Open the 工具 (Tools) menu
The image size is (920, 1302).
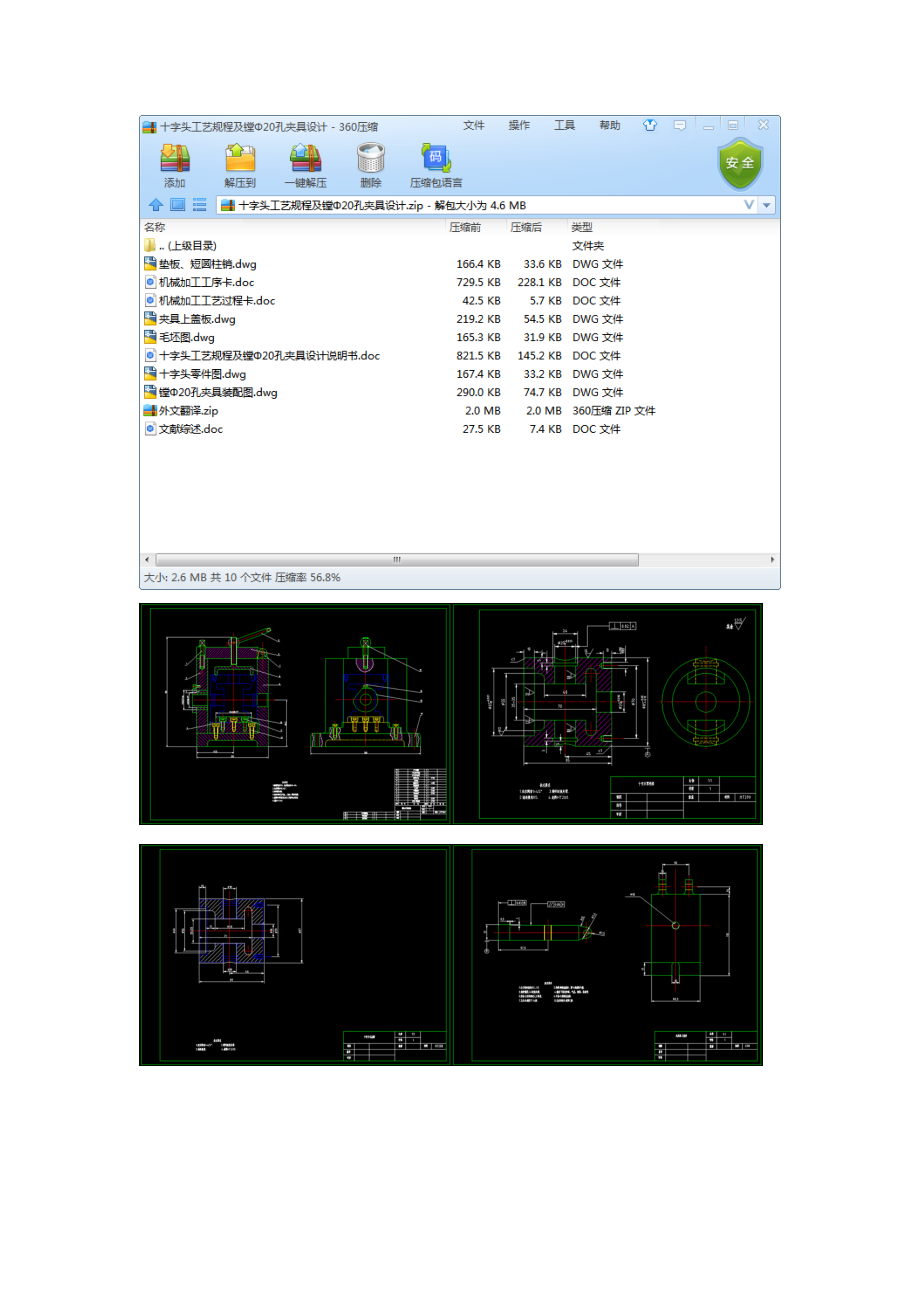click(x=564, y=126)
